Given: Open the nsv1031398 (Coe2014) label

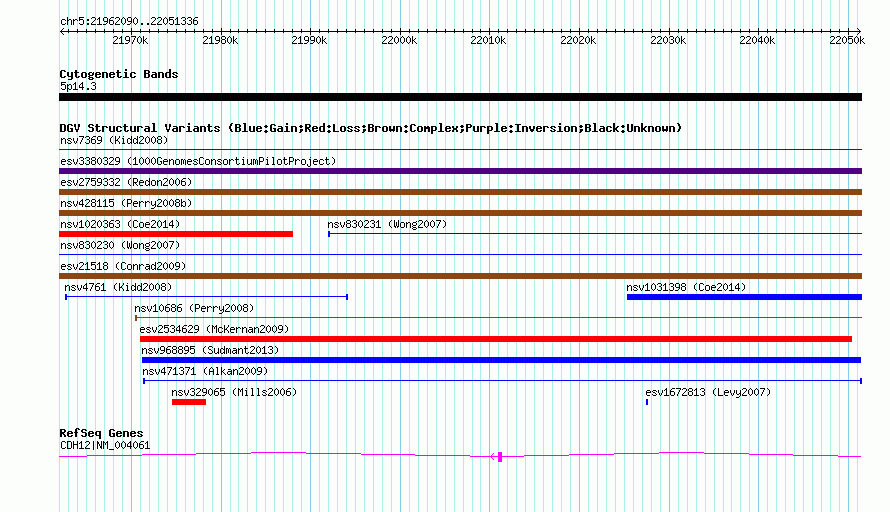Looking at the screenshot, I should pos(686,287).
